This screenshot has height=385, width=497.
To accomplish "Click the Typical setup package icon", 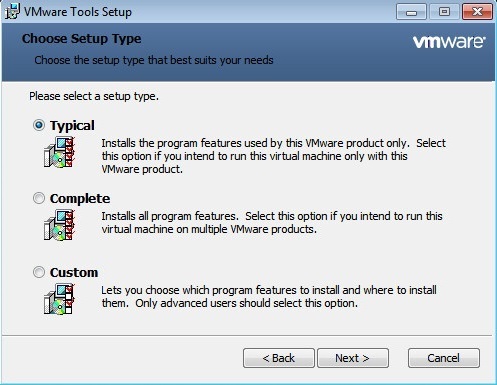I will pos(59,152).
